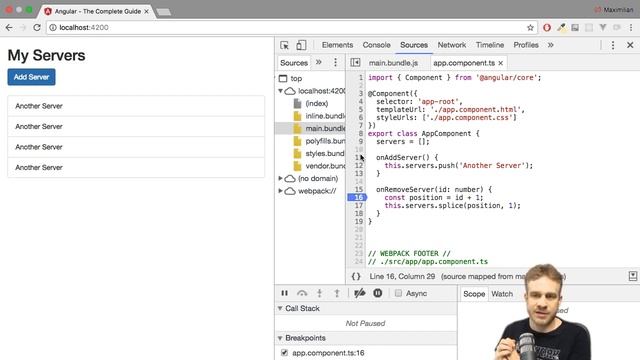Select the Sources navigator pane tab
Image resolution: width=640 pixels, height=360 pixels.
tap(294, 63)
